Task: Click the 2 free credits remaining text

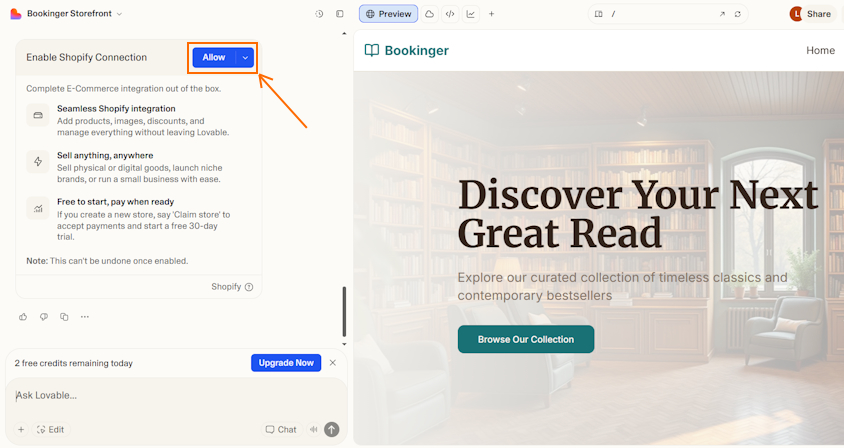Action: pyautogui.click(x=74, y=363)
